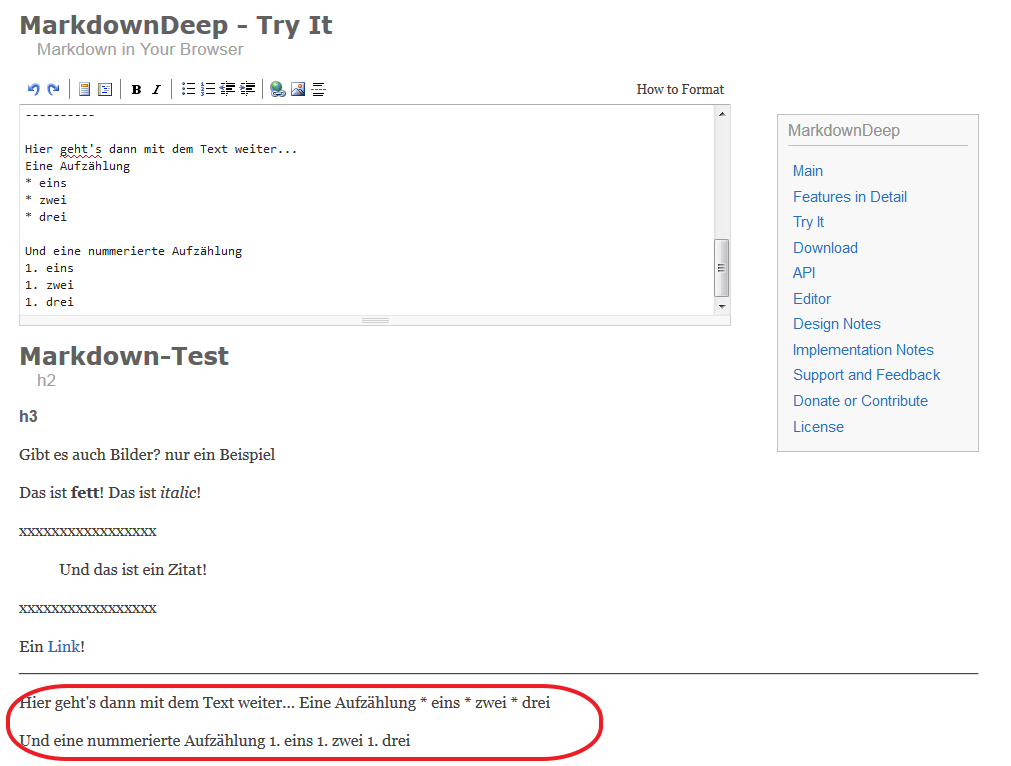This screenshot has width=1011, height=766.
Task: Click the editor resize grip bar
Action: [375, 320]
